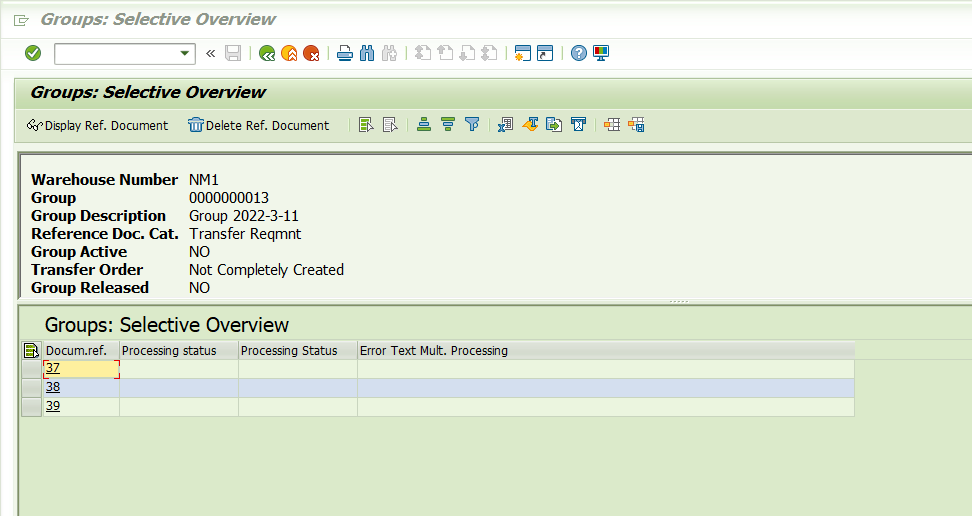972x516 pixels.
Task: Click the First Page icon
Action: click(423, 53)
